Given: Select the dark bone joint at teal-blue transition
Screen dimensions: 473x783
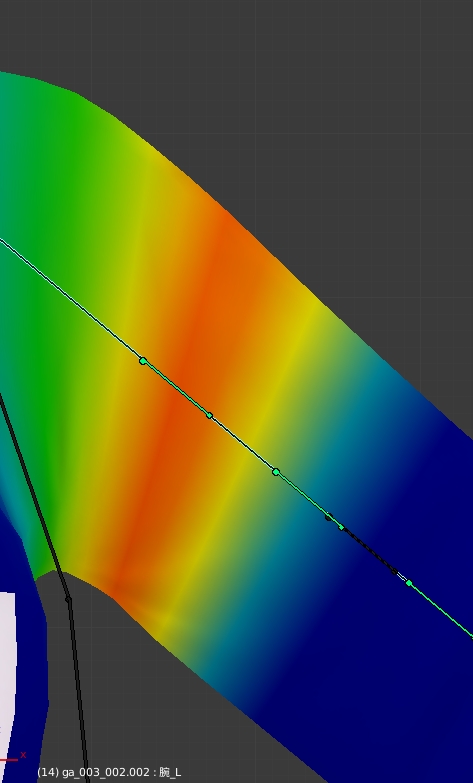Looking at the screenshot, I should click(329, 517).
